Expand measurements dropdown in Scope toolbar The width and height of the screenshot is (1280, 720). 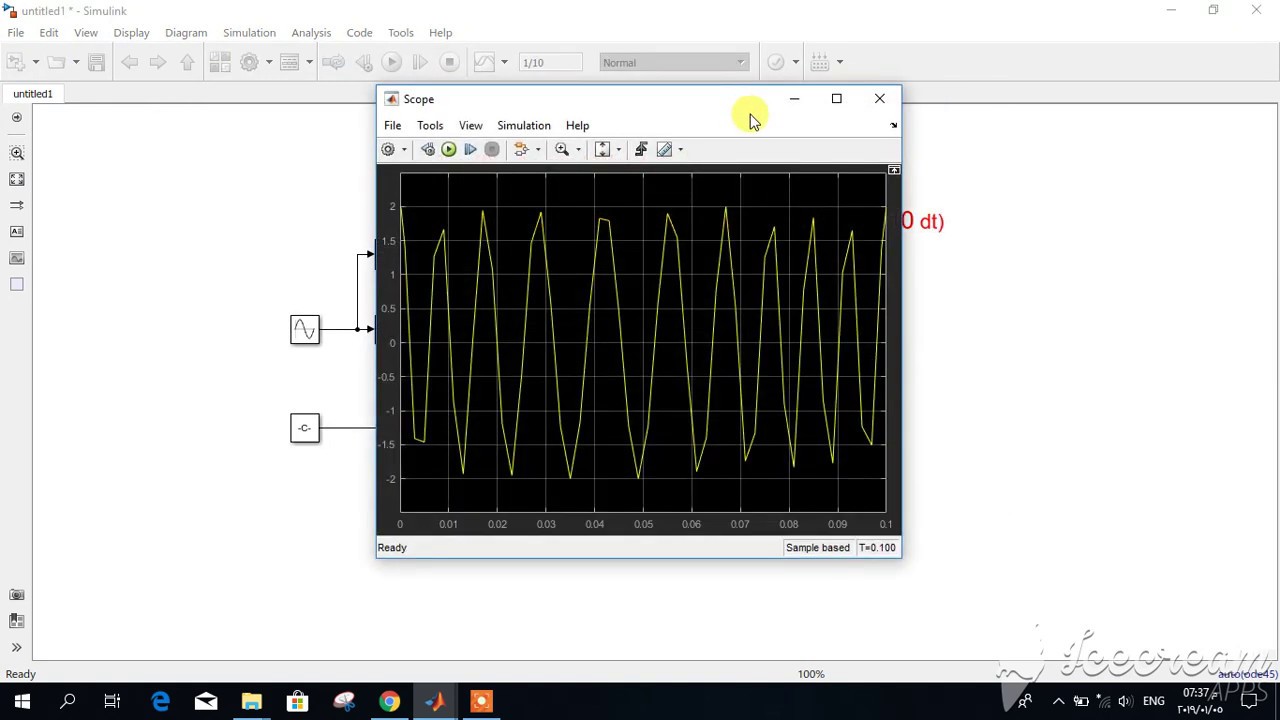coord(680,150)
